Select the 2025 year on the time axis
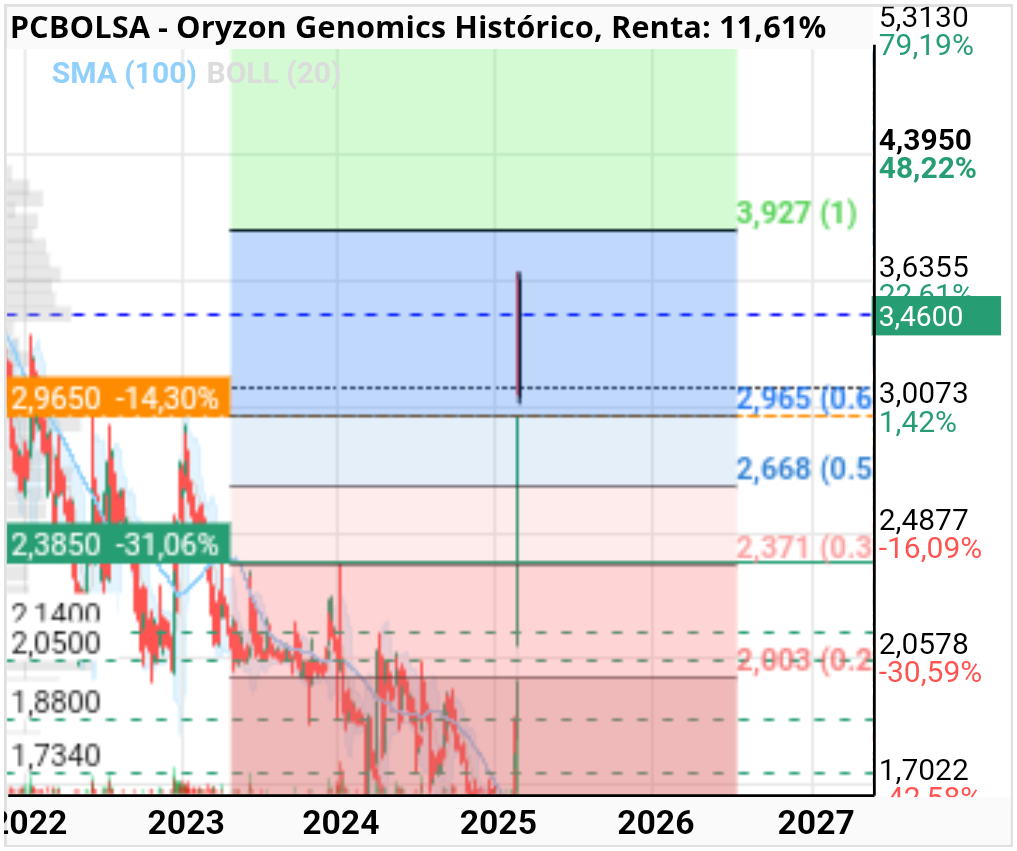 498,822
